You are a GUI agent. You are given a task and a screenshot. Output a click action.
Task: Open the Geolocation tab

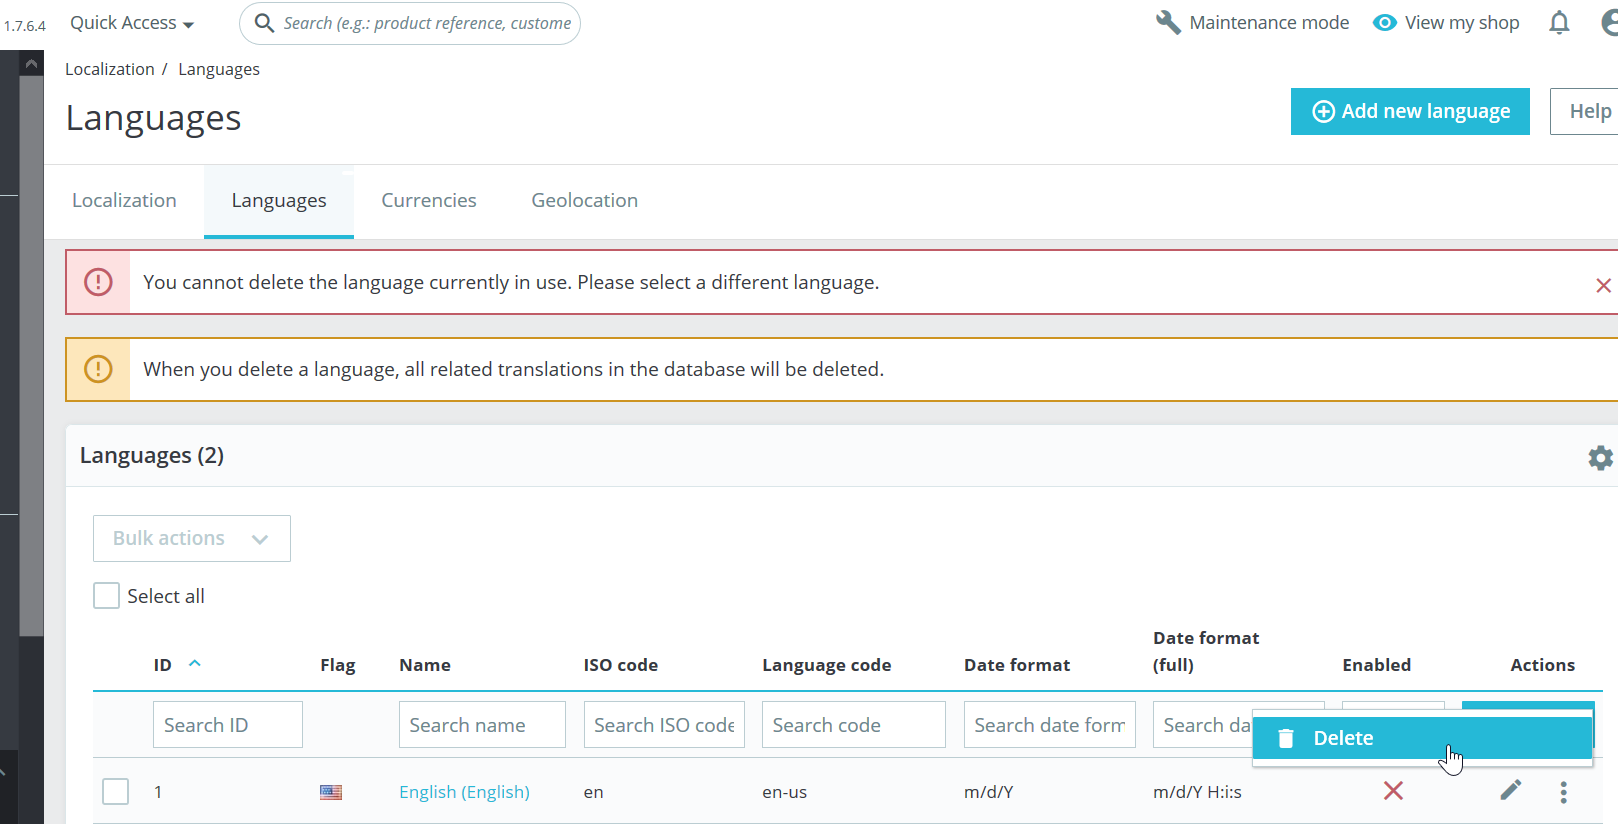pyautogui.click(x=584, y=201)
